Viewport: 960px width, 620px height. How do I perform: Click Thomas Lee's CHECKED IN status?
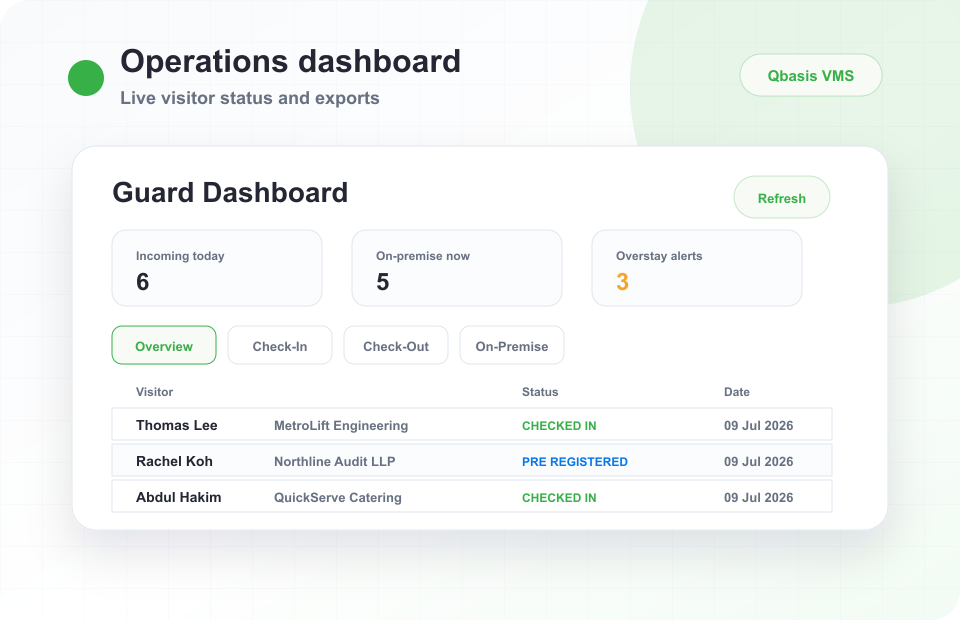click(x=559, y=426)
